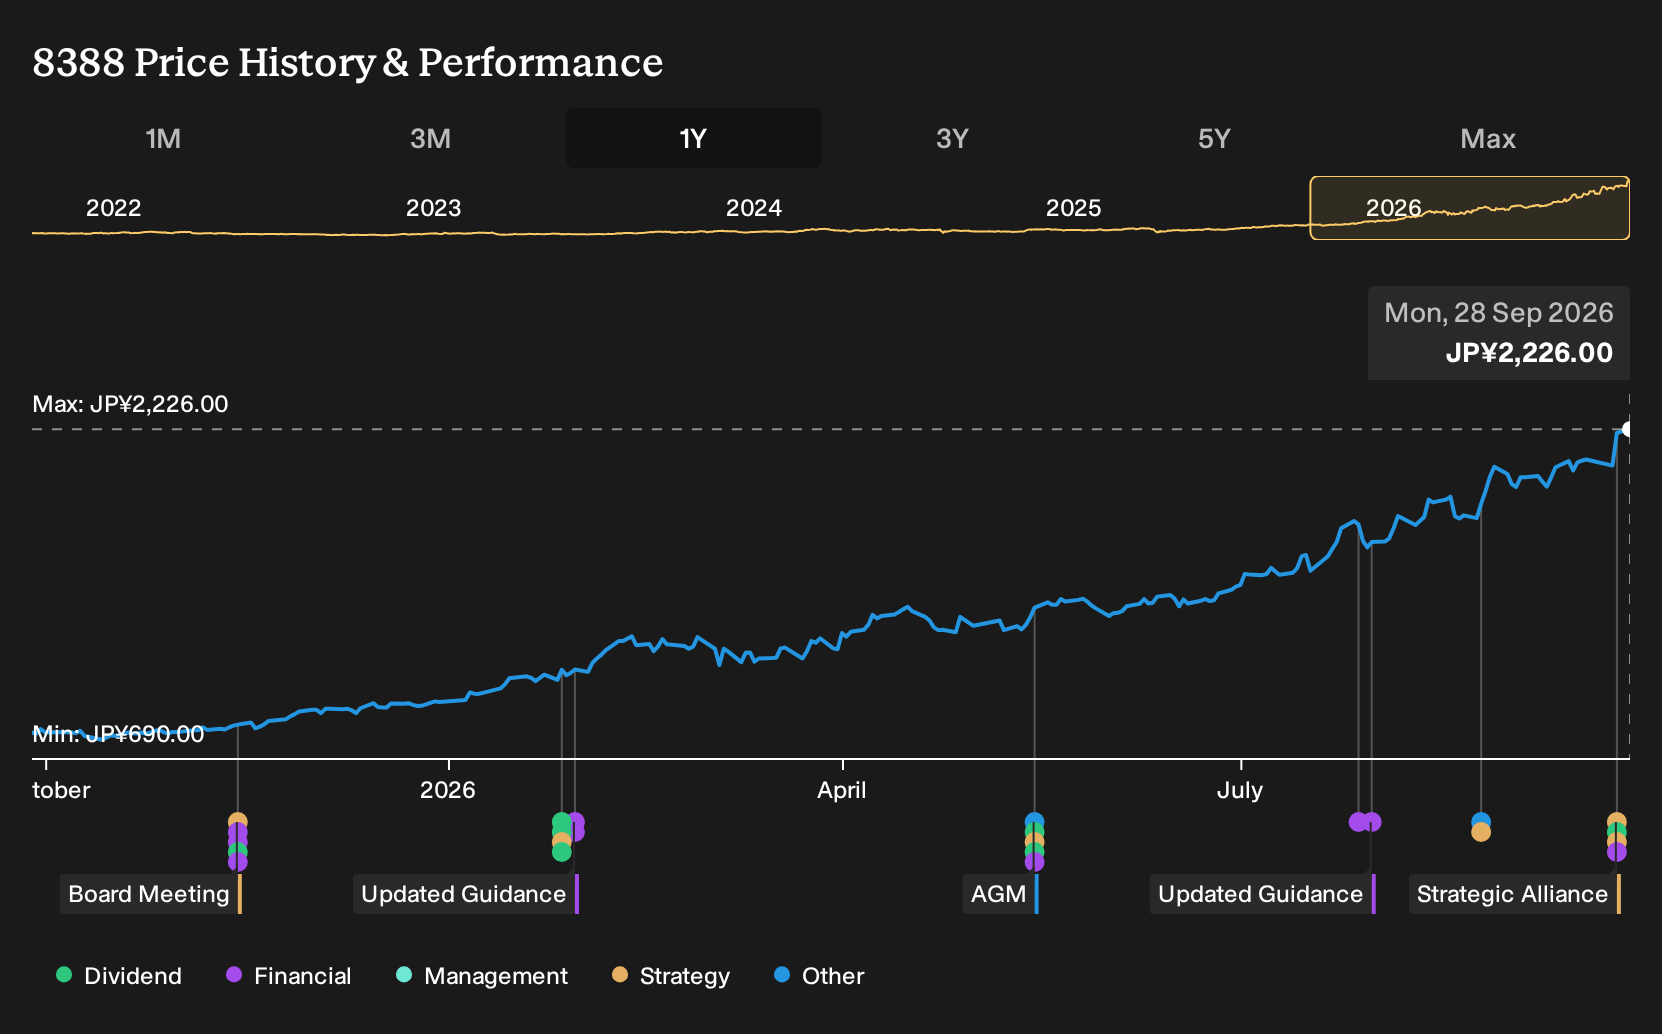Open the Updated Guidance label near July
1662x1034 pixels.
click(x=1263, y=894)
